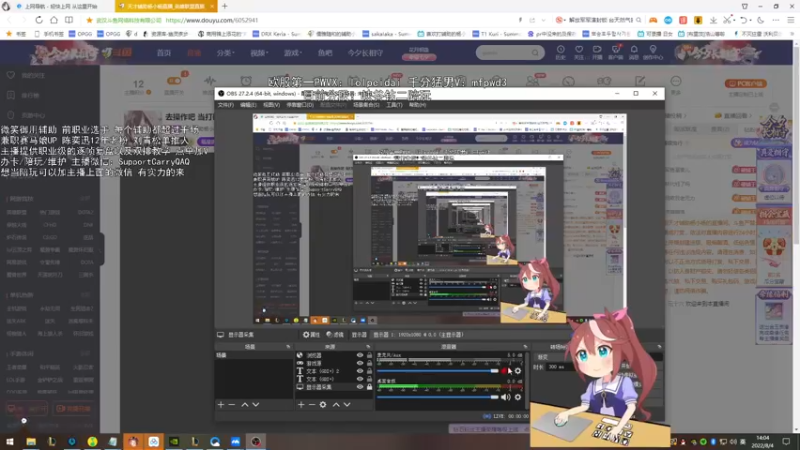This screenshot has height=450, width=800.
Task: Click the search magnifier in Douyu search box
Action: pyautogui.click(x=535, y=53)
